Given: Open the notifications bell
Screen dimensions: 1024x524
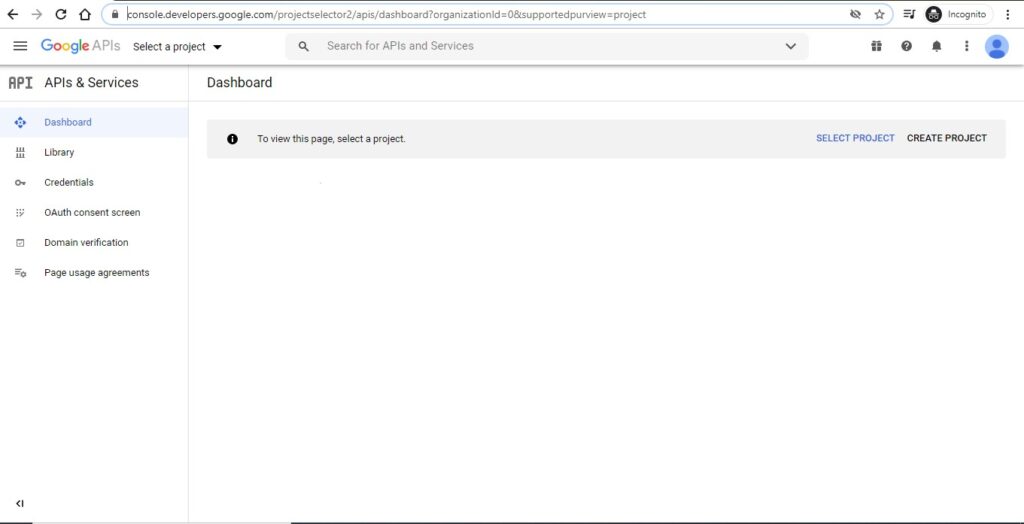Looking at the screenshot, I should [x=937, y=46].
